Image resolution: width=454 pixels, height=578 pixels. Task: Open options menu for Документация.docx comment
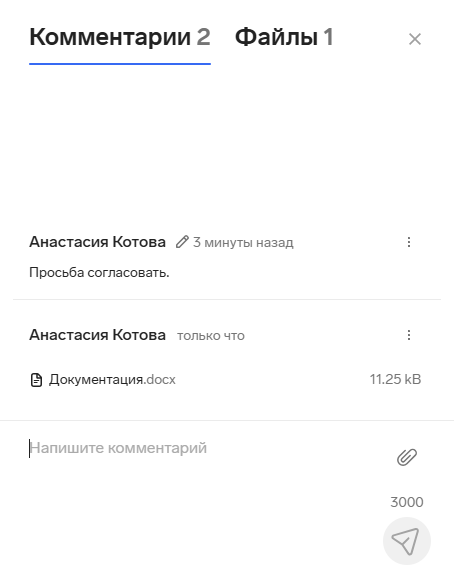coord(409,335)
